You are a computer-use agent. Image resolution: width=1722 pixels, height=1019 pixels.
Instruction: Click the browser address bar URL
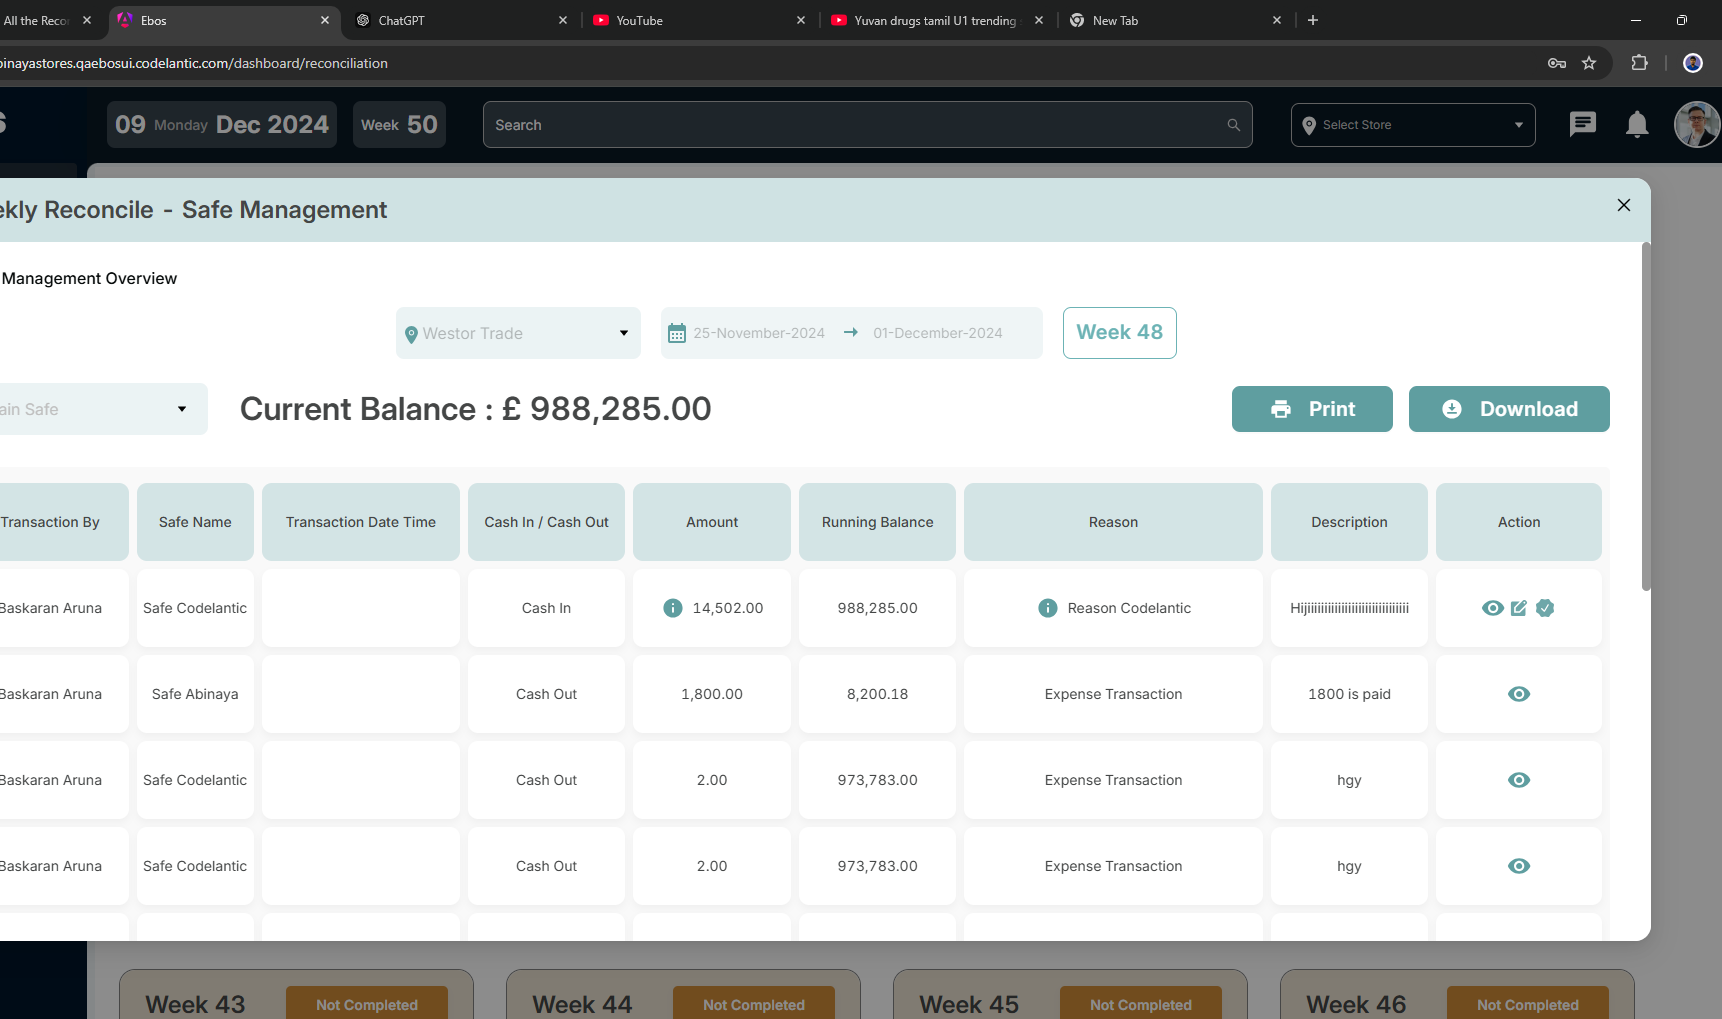[194, 63]
